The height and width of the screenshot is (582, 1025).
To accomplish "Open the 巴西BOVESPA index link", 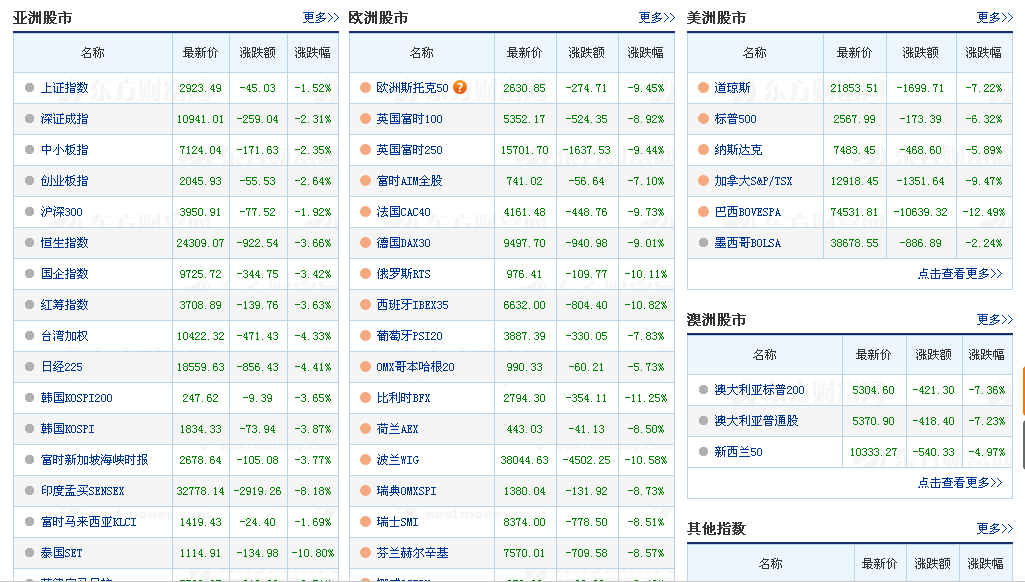I will tap(747, 212).
